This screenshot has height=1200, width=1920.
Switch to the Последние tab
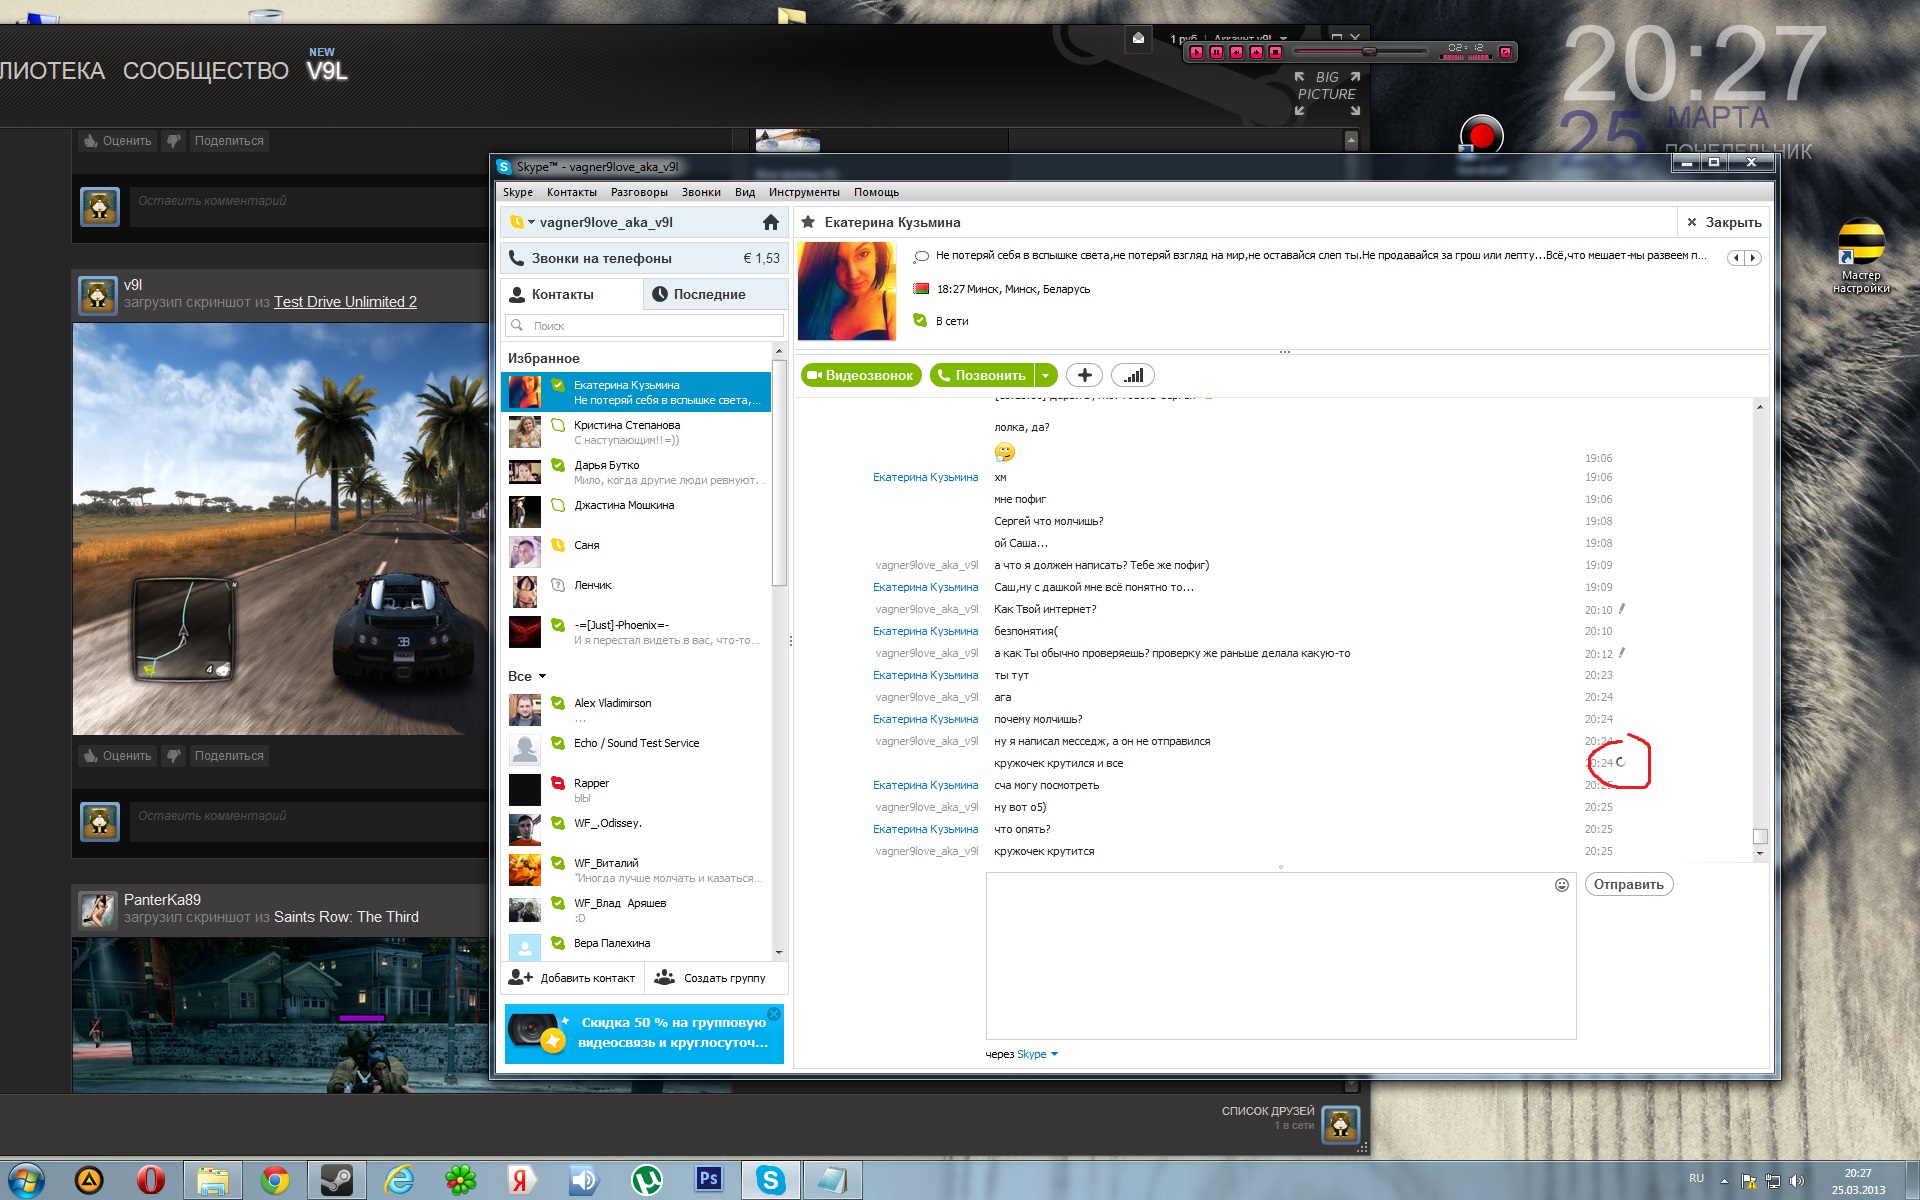tap(716, 294)
